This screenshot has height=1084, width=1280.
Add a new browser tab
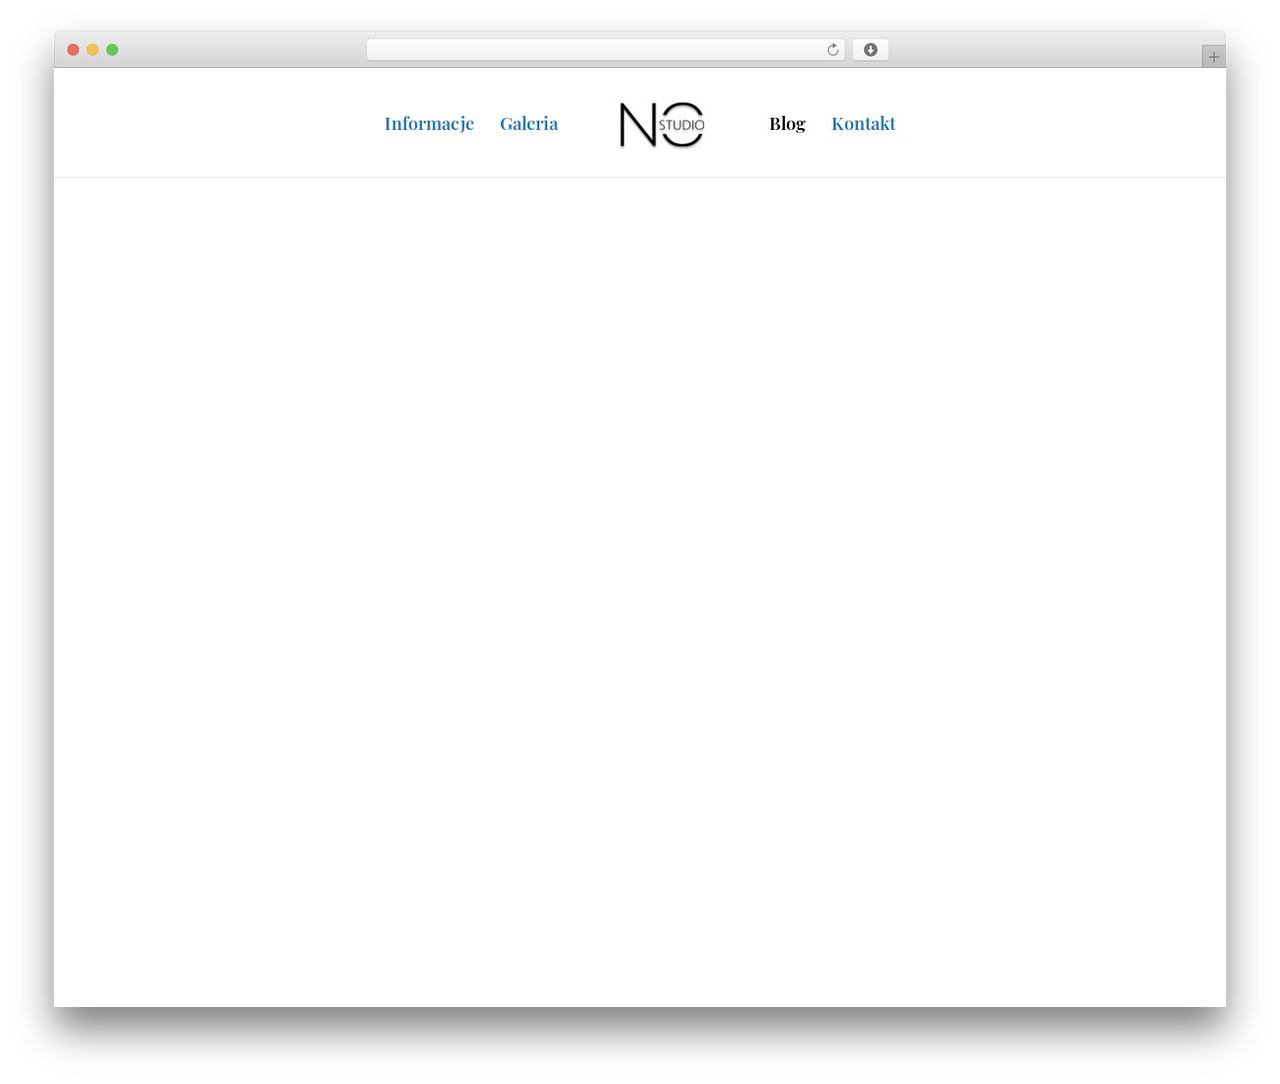[1213, 57]
